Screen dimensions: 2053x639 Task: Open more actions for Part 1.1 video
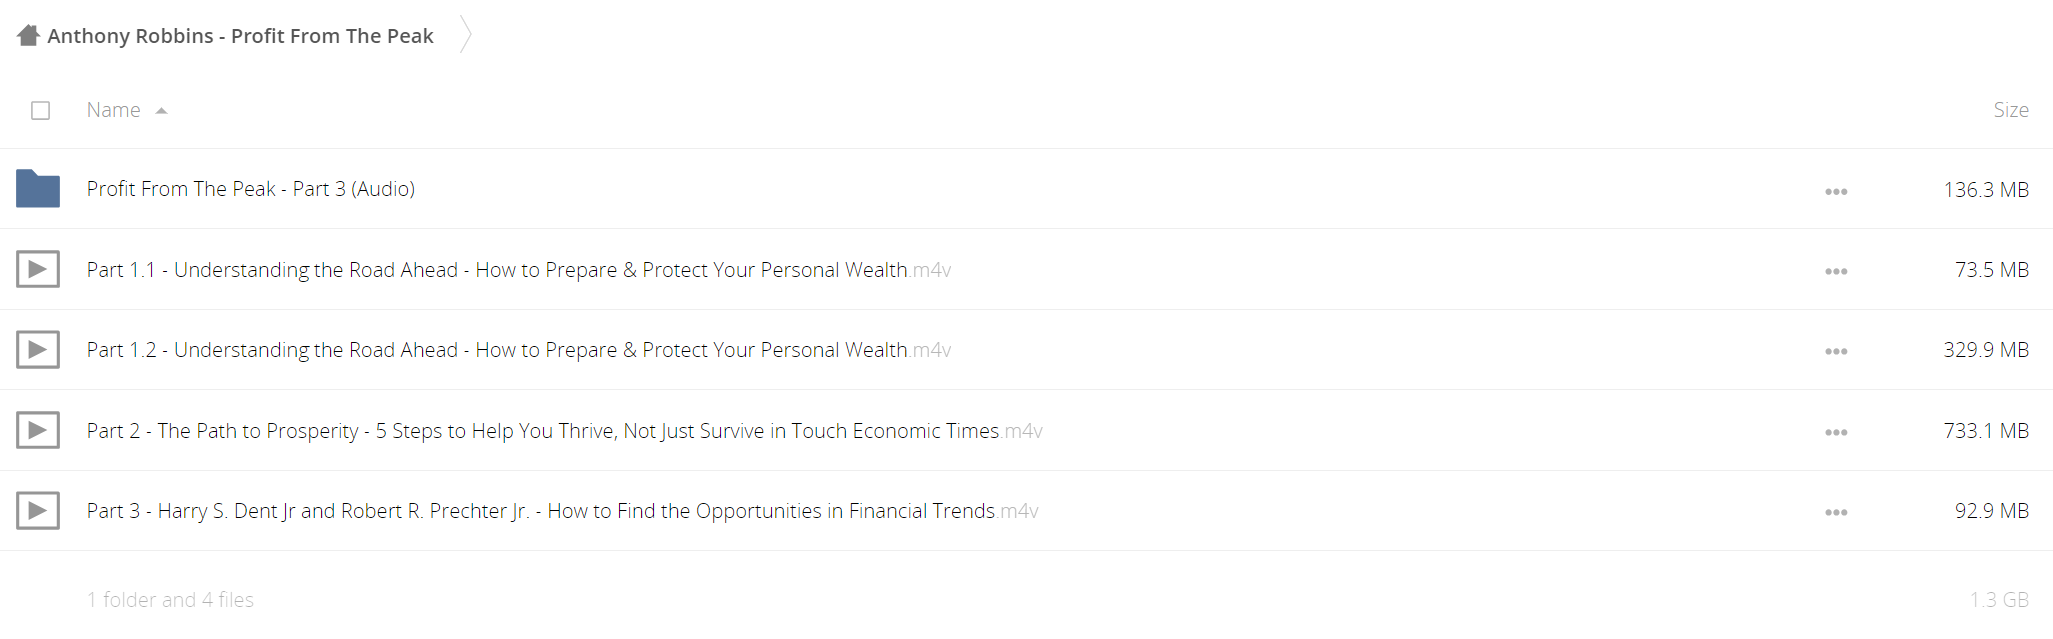(1836, 271)
